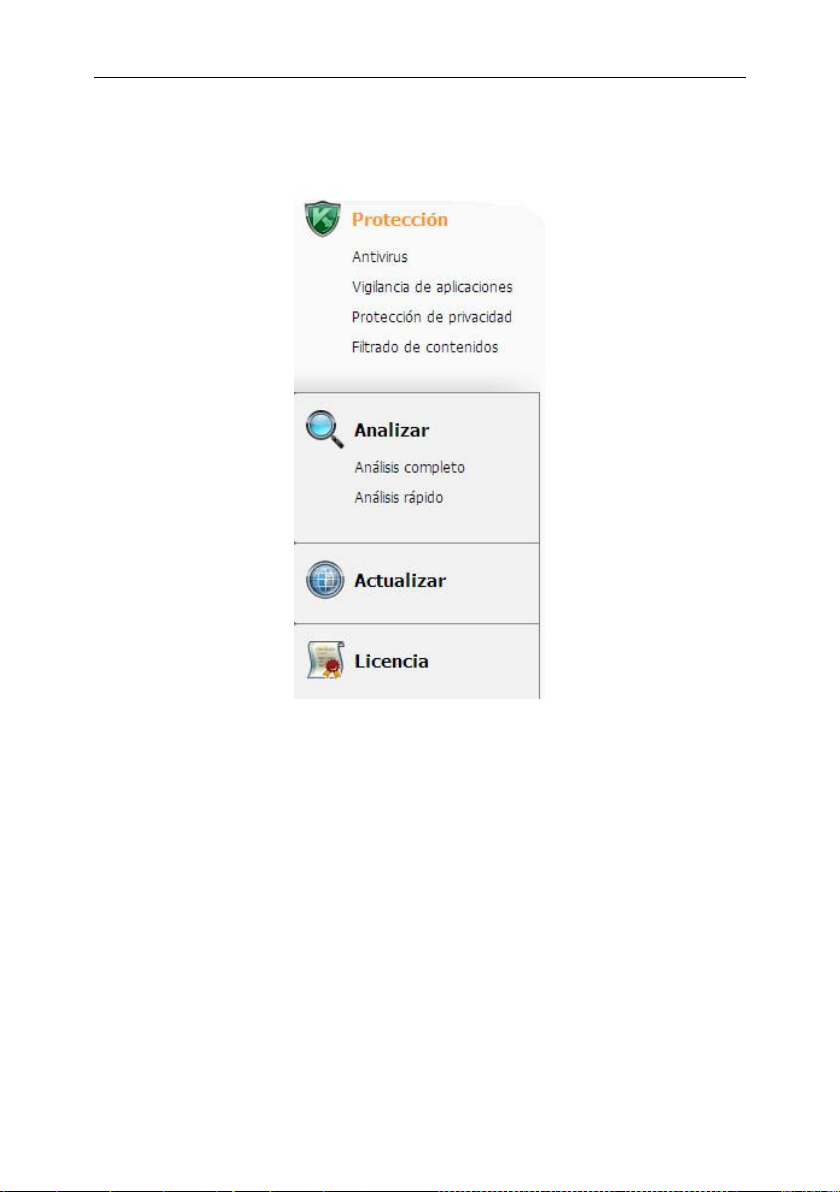This screenshot has width=840, height=1192.
Task: Select the Actualizar heading text
Action: click(x=400, y=581)
